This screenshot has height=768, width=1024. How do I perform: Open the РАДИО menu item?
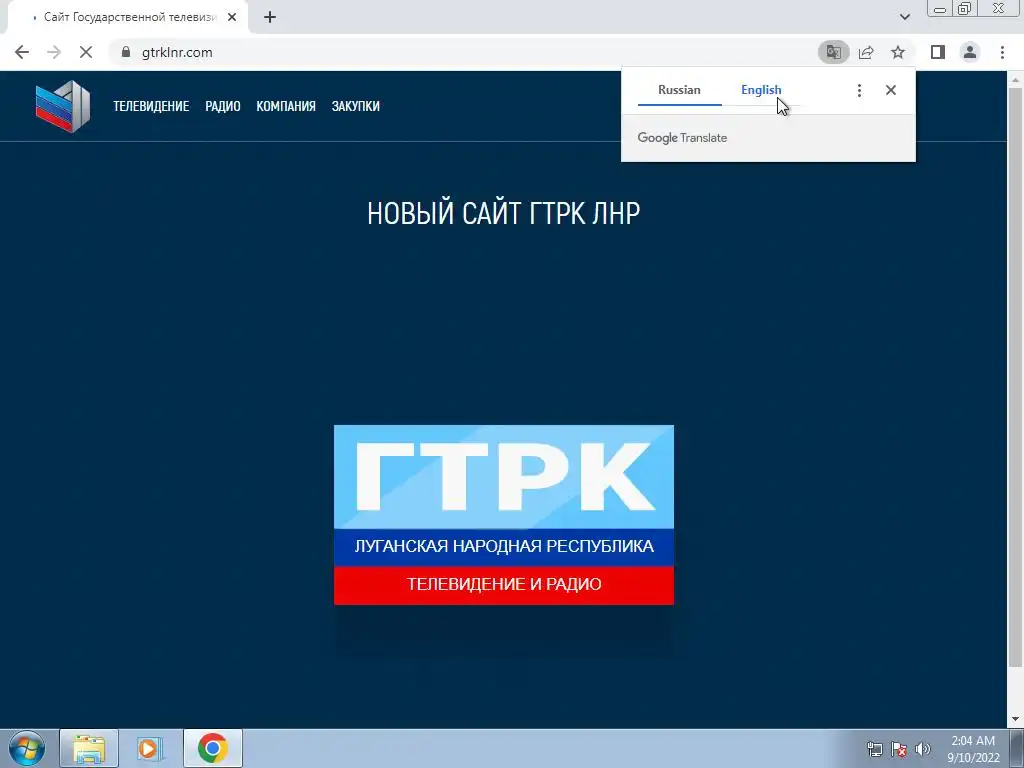coord(223,106)
